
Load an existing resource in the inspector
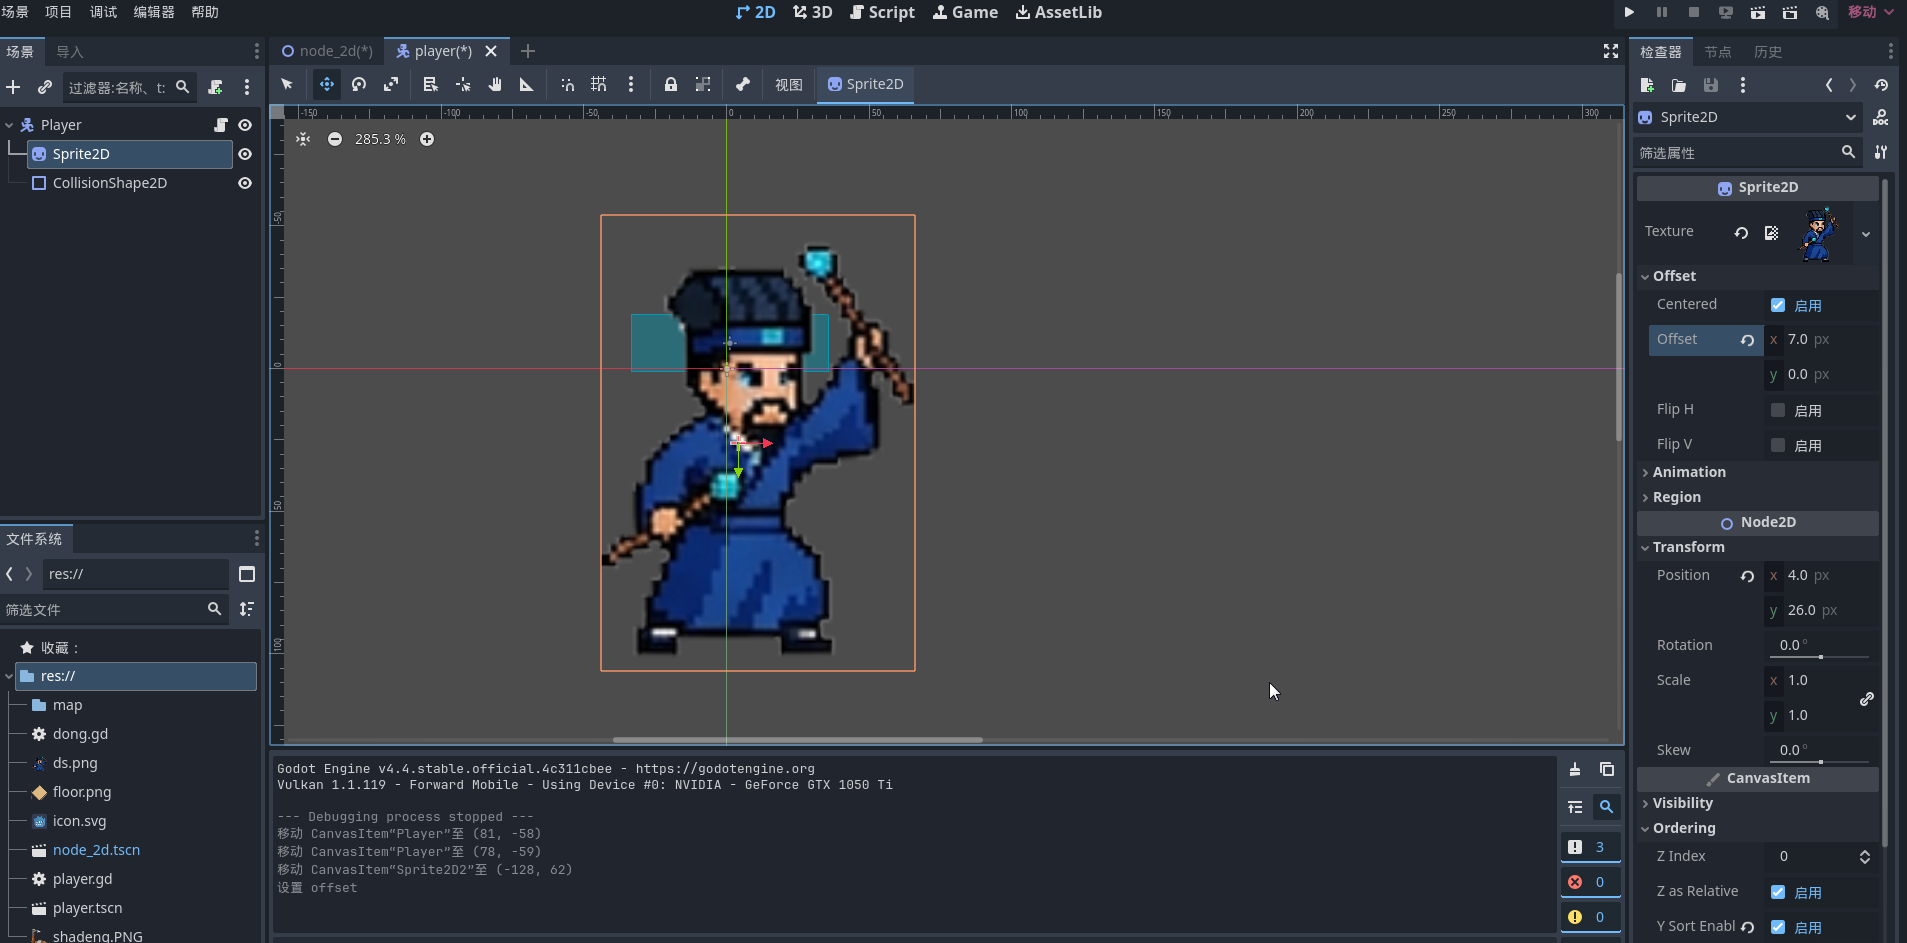(1679, 85)
